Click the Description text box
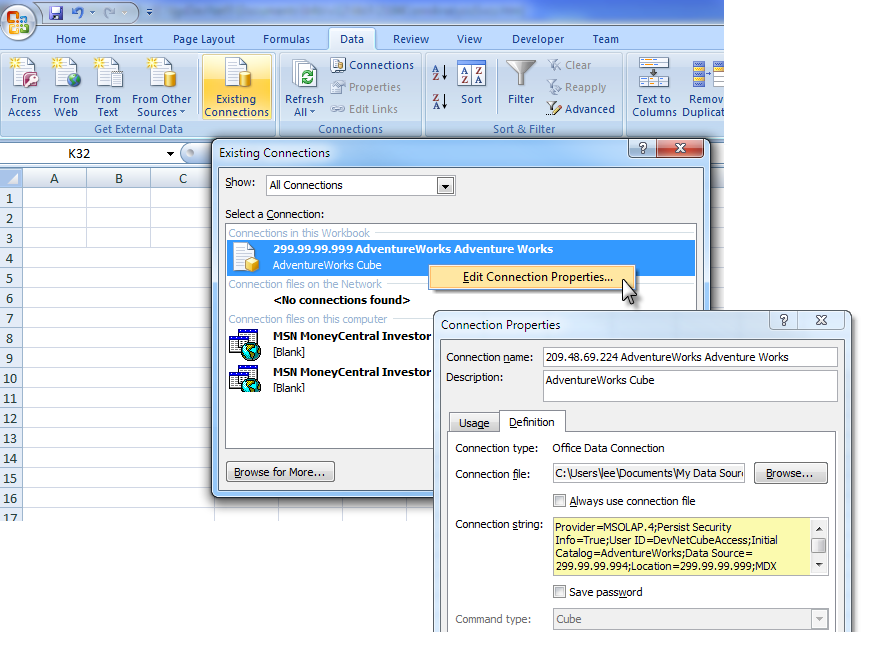Viewport: 869px width, 658px height. 690,385
